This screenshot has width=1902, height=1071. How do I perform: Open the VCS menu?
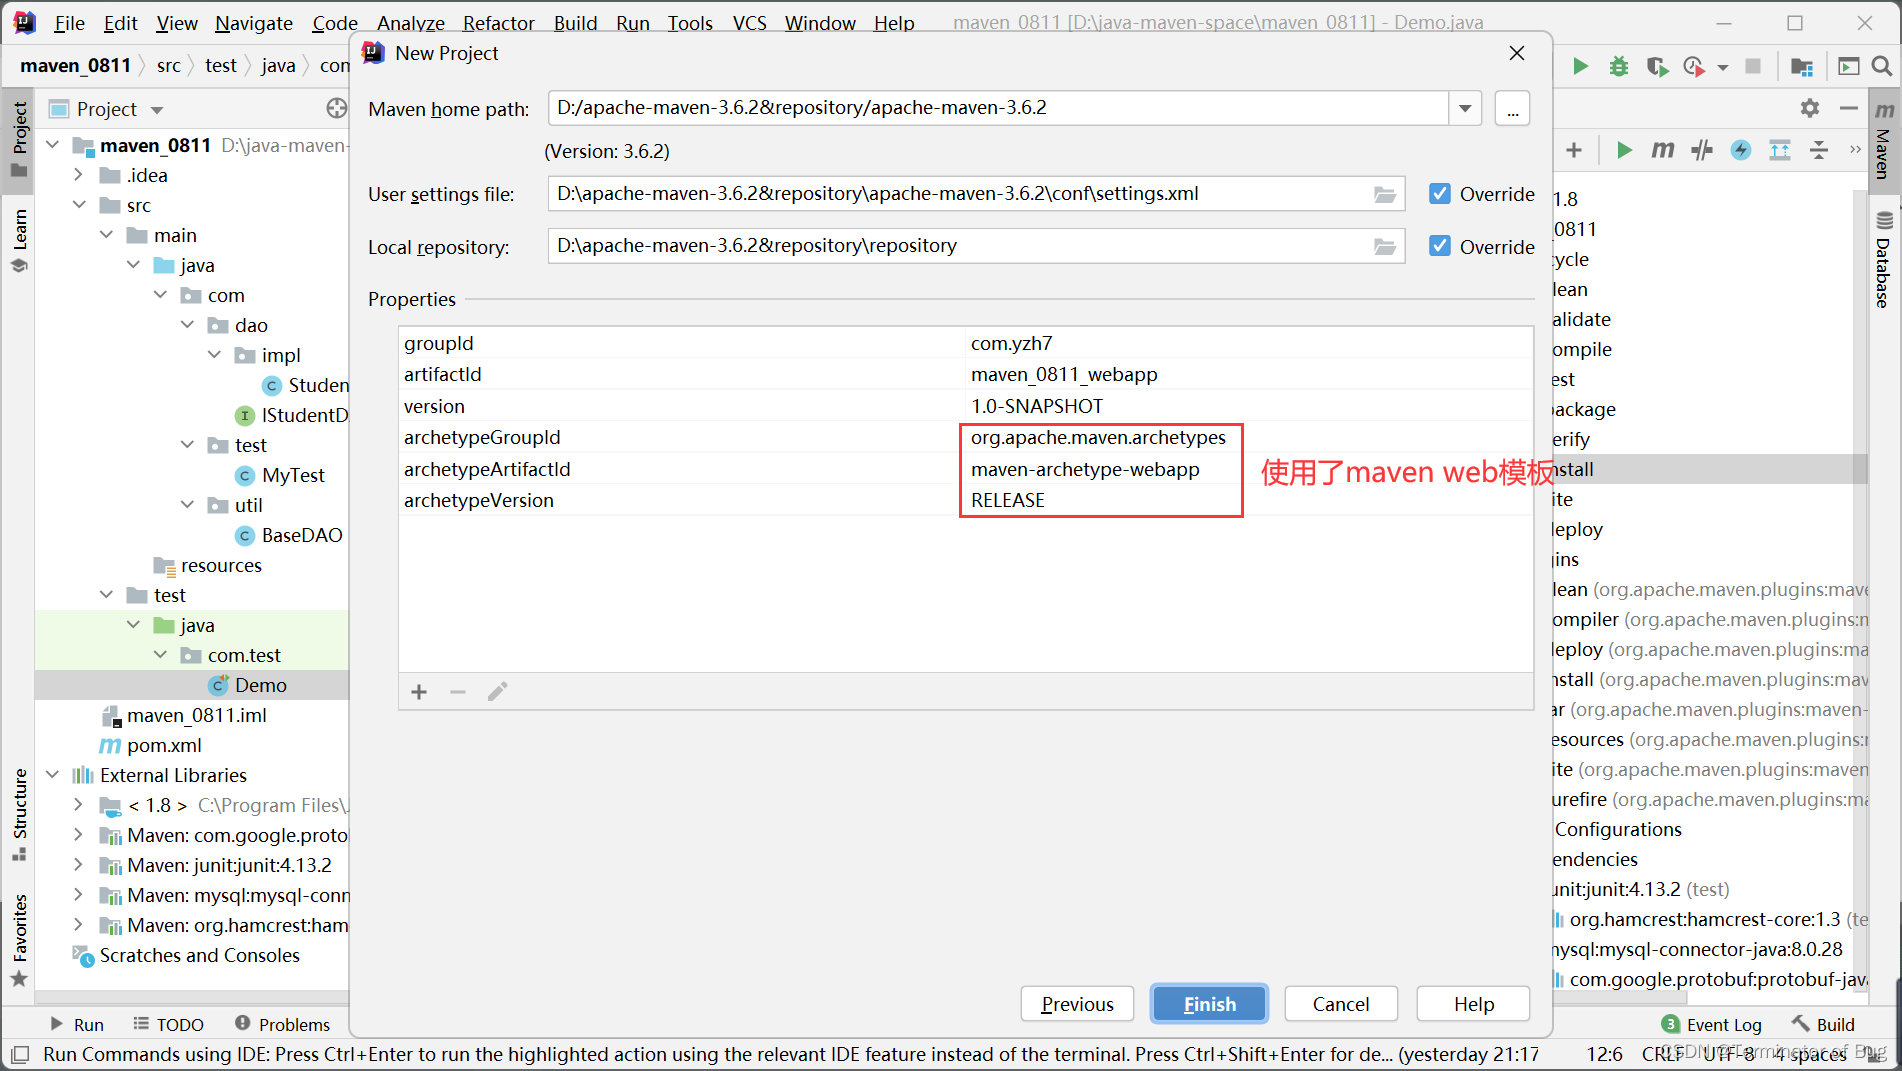(749, 23)
